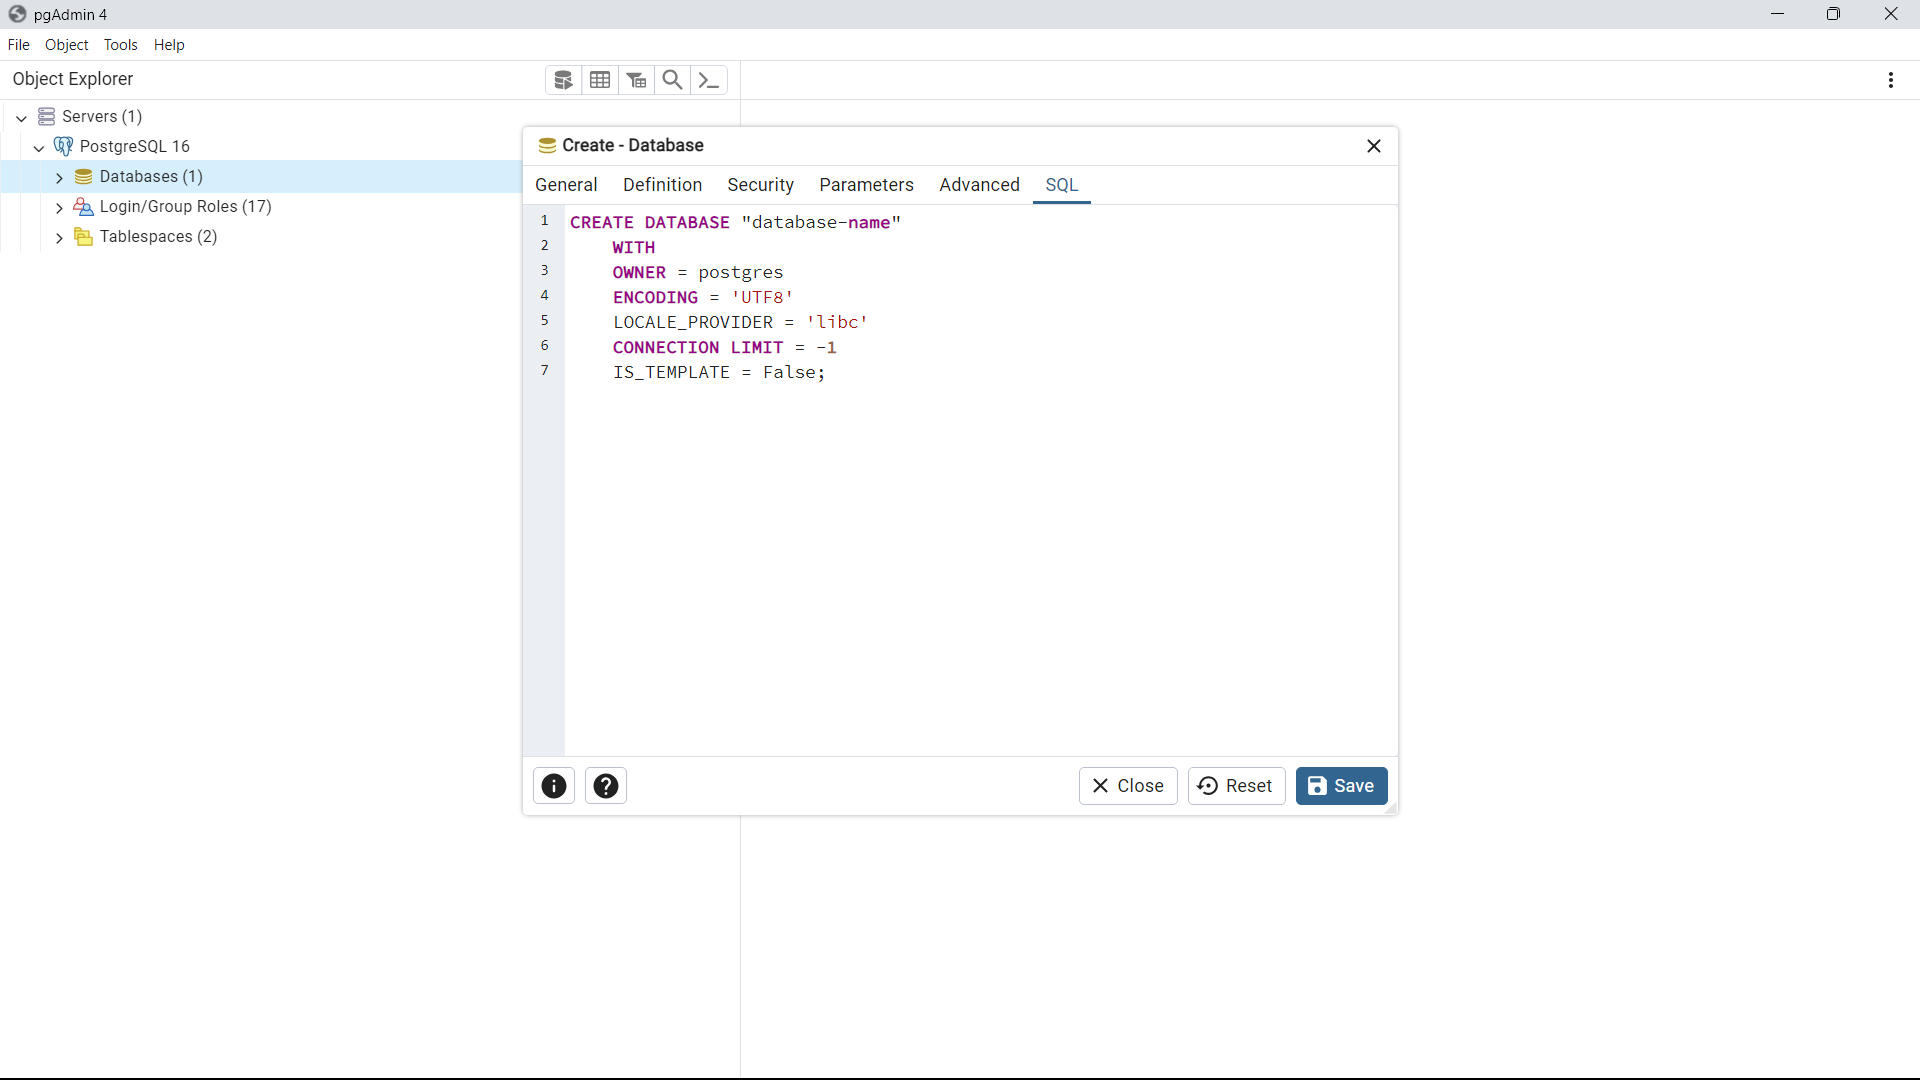The image size is (1920, 1080).
Task: Select Databases (1) tree label
Action: (x=151, y=177)
